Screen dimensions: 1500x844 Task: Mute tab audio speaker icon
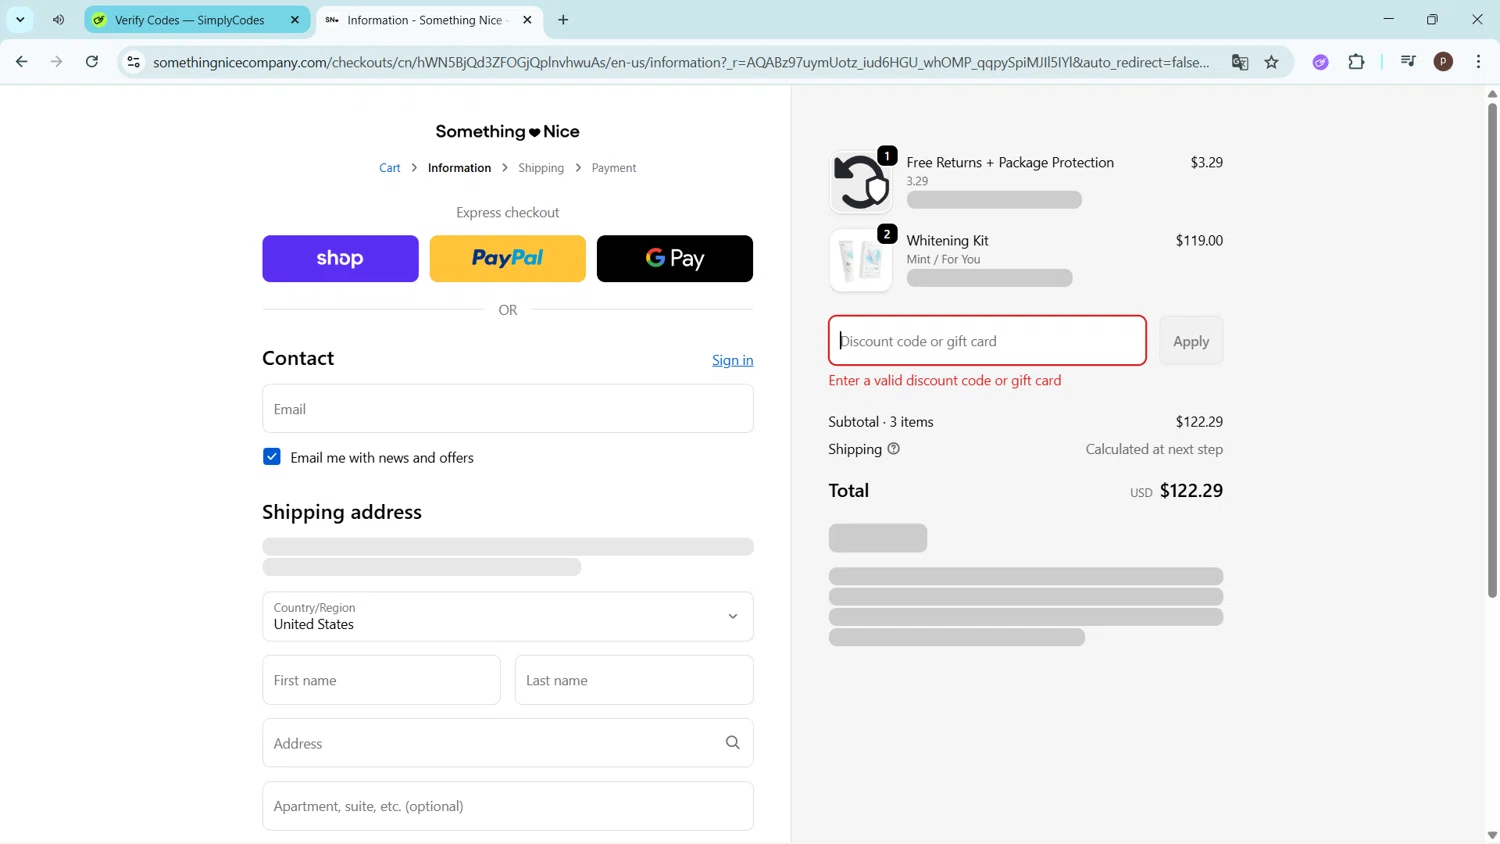[58, 20]
